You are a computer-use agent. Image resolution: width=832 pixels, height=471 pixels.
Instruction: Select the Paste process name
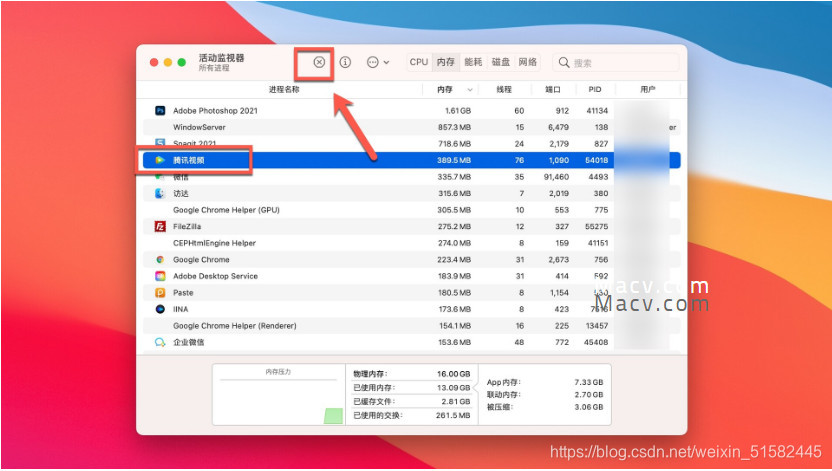click(183, 293)
